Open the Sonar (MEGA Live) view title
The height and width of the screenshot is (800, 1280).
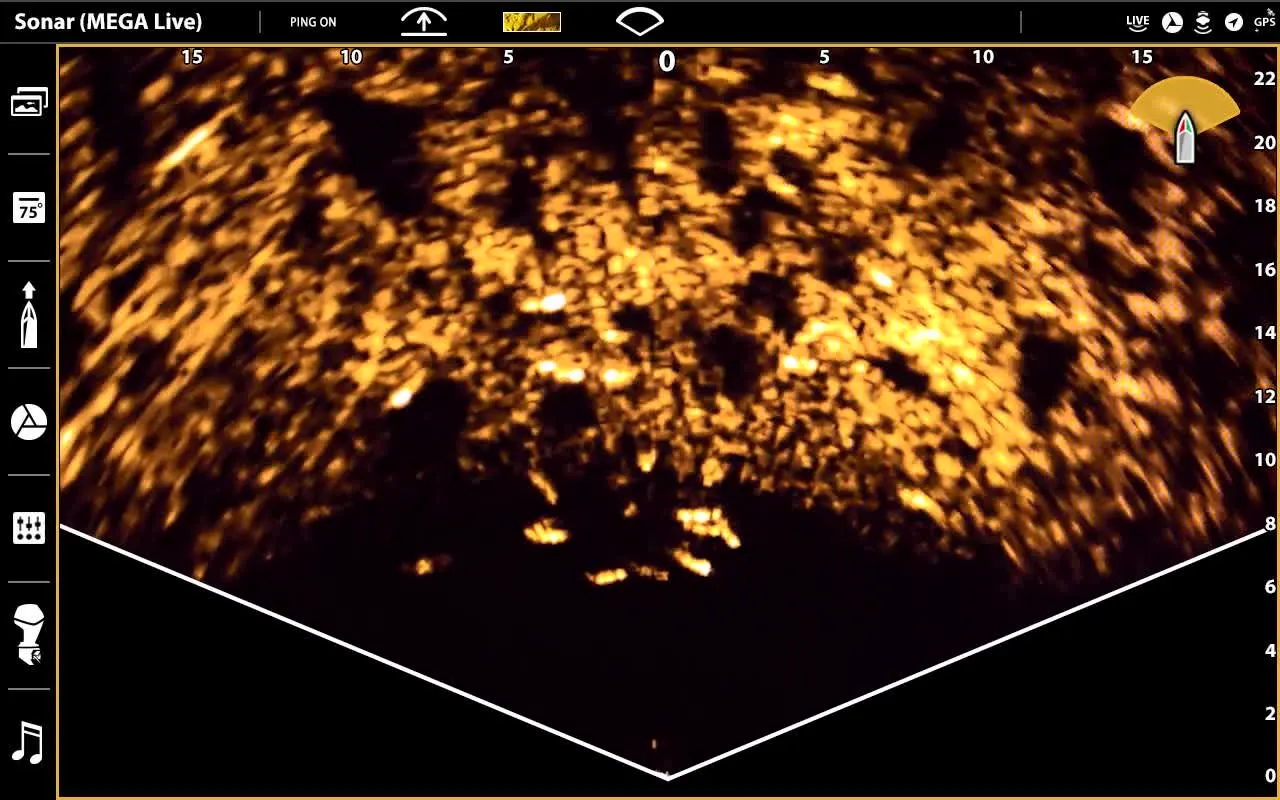tap(108, 22)
